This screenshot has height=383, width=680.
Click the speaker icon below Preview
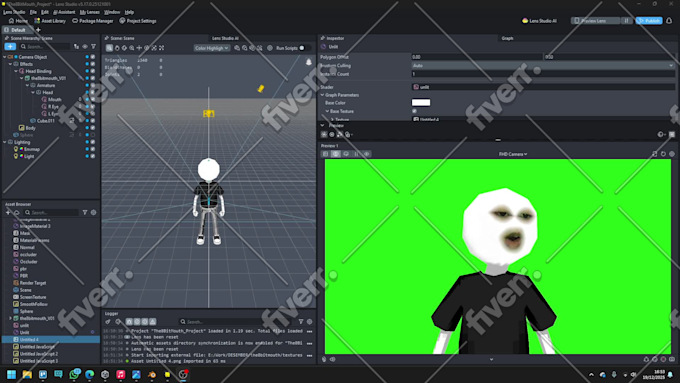pyautogui.click(x=333, y=359)
